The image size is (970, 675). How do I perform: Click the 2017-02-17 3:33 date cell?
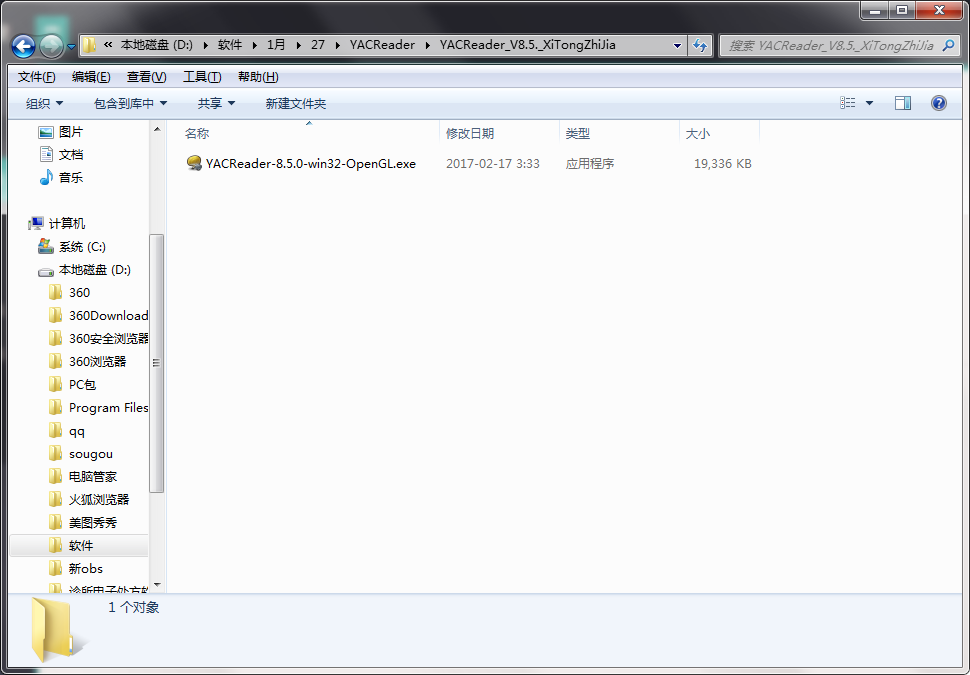tap(492, 163)
